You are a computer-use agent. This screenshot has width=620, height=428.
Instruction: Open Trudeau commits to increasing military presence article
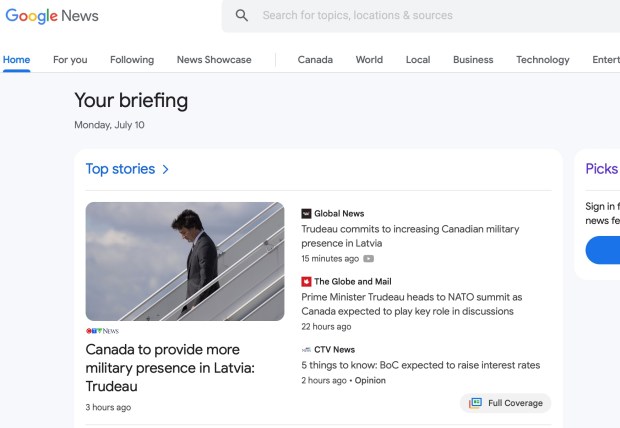(x=410, y=236)
